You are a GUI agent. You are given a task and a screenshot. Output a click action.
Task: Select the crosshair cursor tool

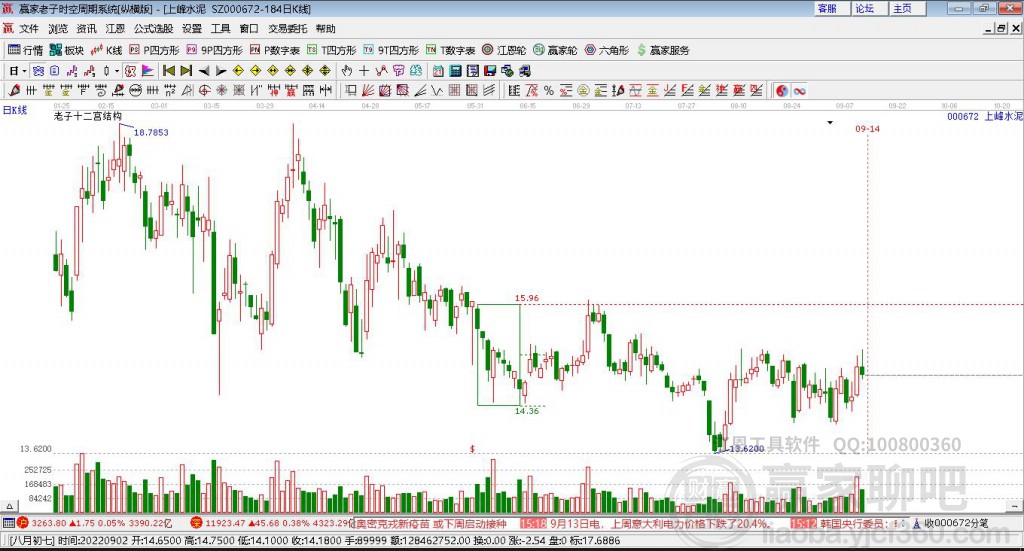point(364,71)
